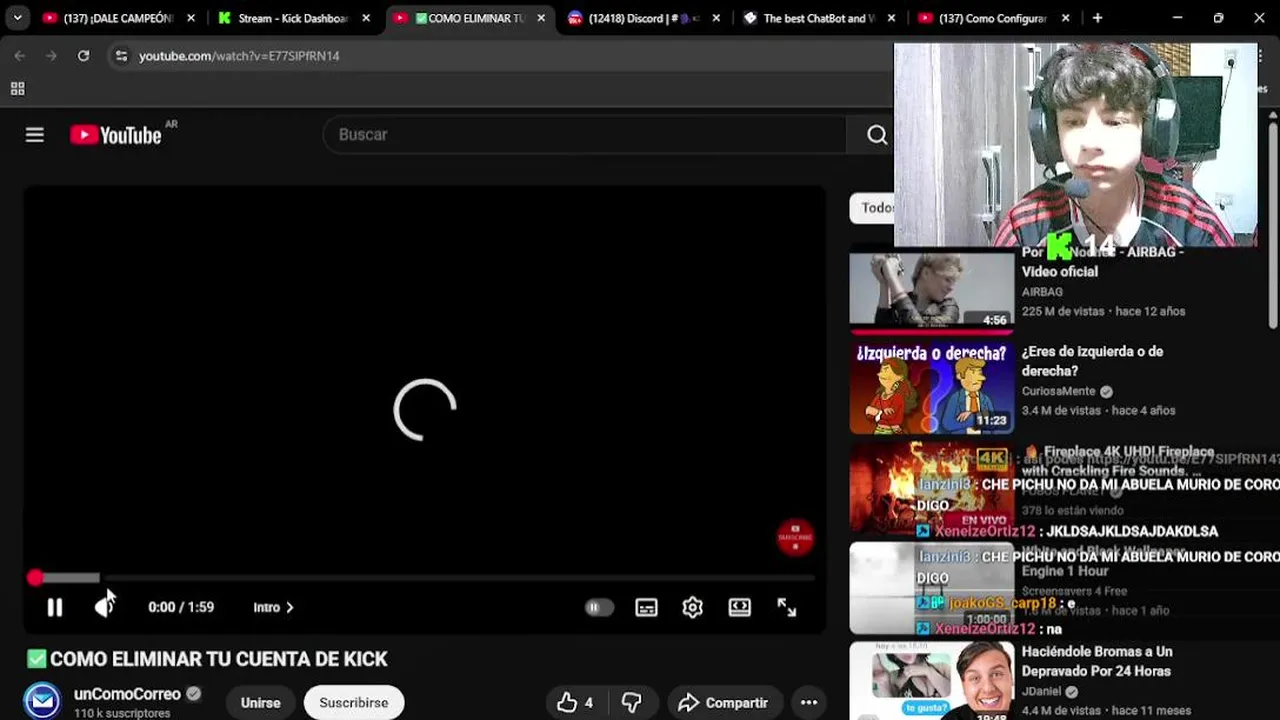The height and width of the screenshot is (720, 1280).
Task: Open the unComoCorreo channel name link
Action: click(127, 694)
